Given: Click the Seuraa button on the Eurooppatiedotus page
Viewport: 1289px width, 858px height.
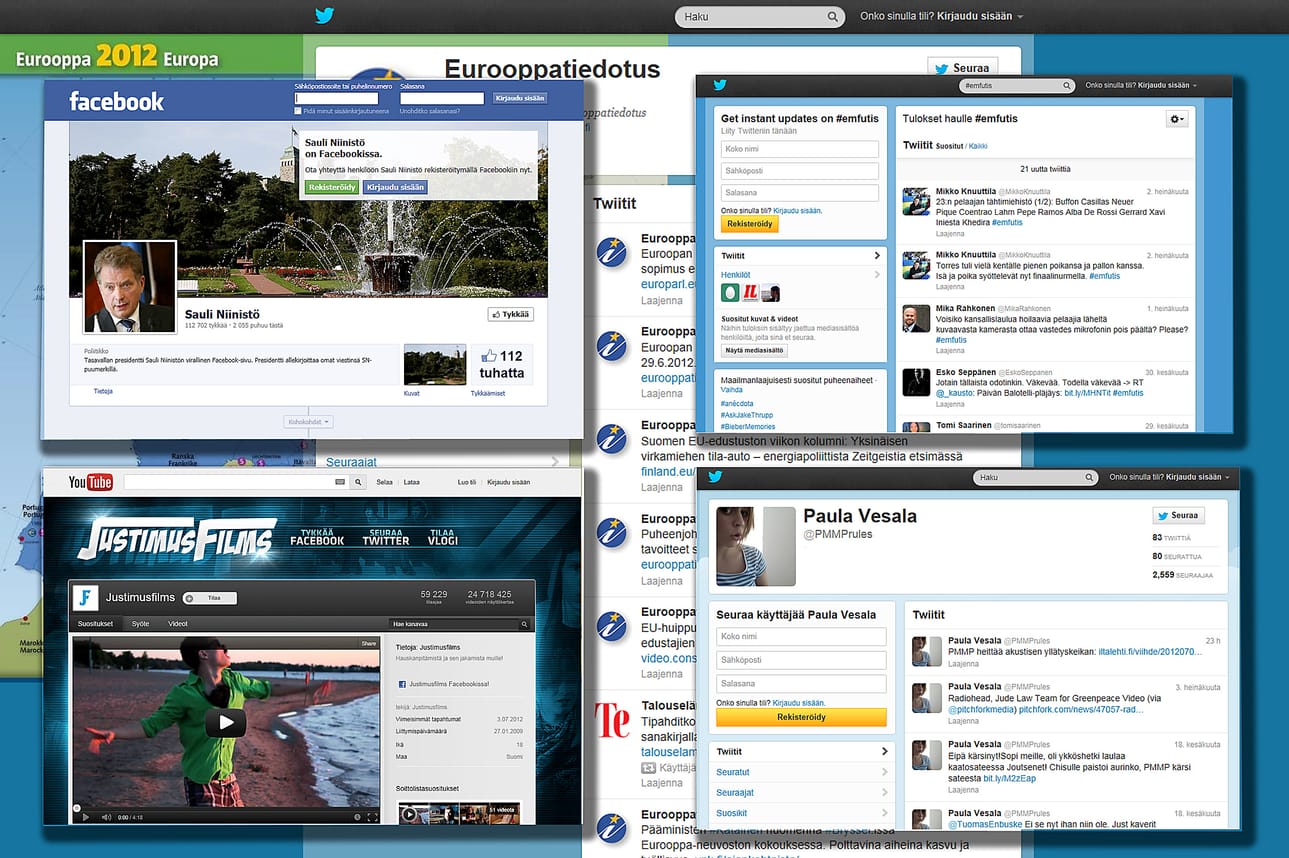Looking at the screenshot, I should coord(964,68).
